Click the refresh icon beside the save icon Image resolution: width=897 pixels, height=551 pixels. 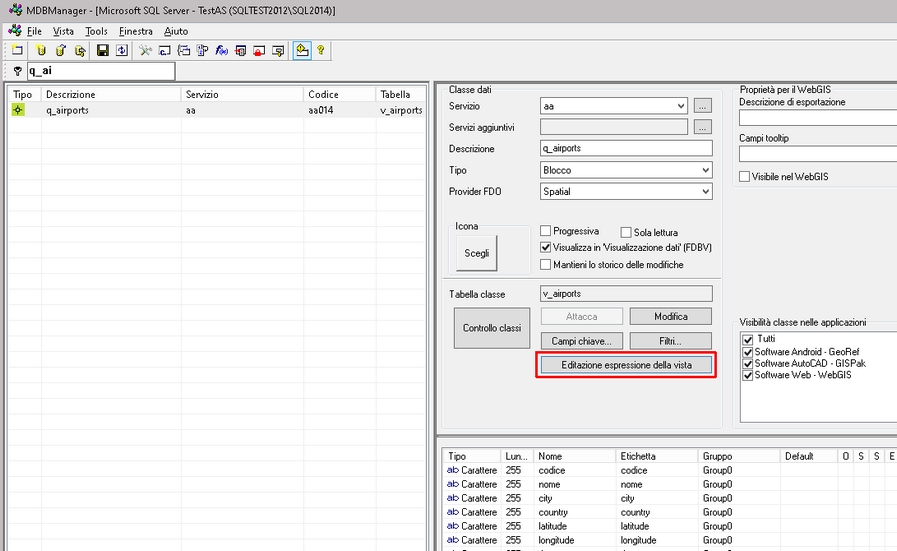coord(122,50)
